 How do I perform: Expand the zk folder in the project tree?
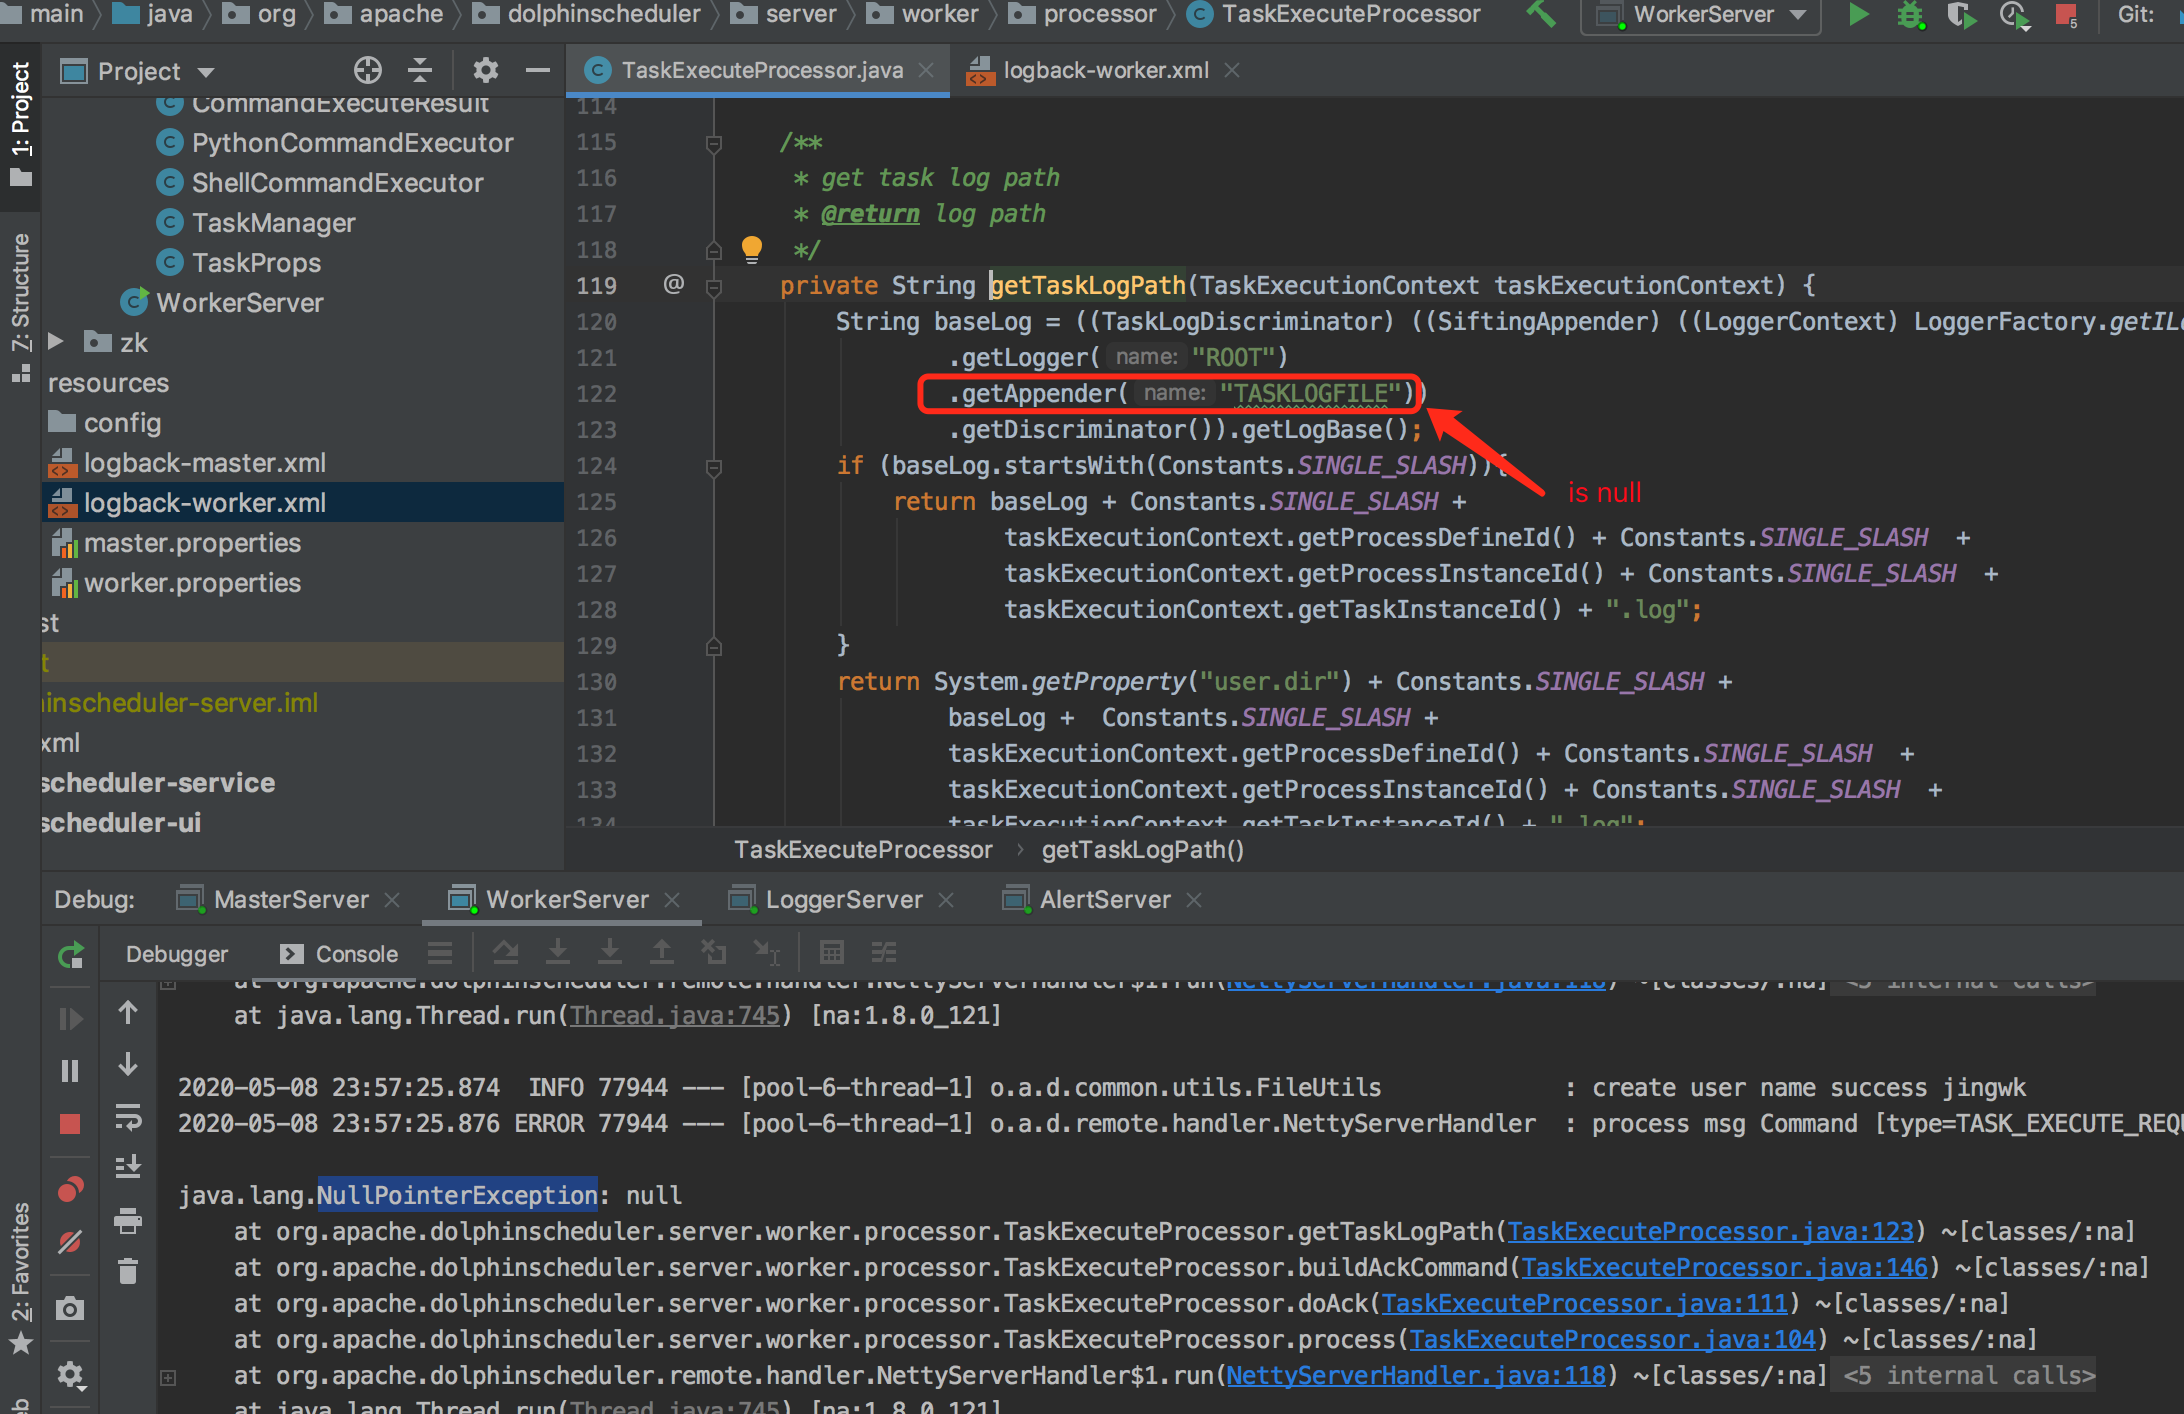tap(56, 343)
